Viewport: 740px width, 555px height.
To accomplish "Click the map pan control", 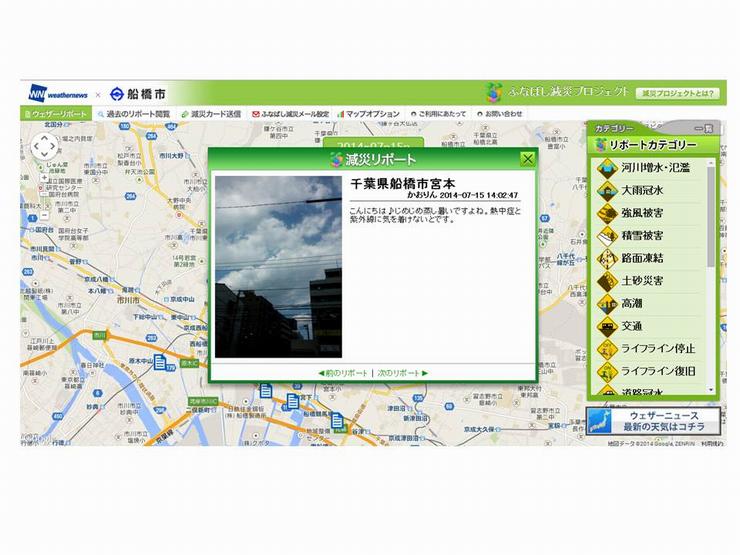I will click(x=44, y=146).
